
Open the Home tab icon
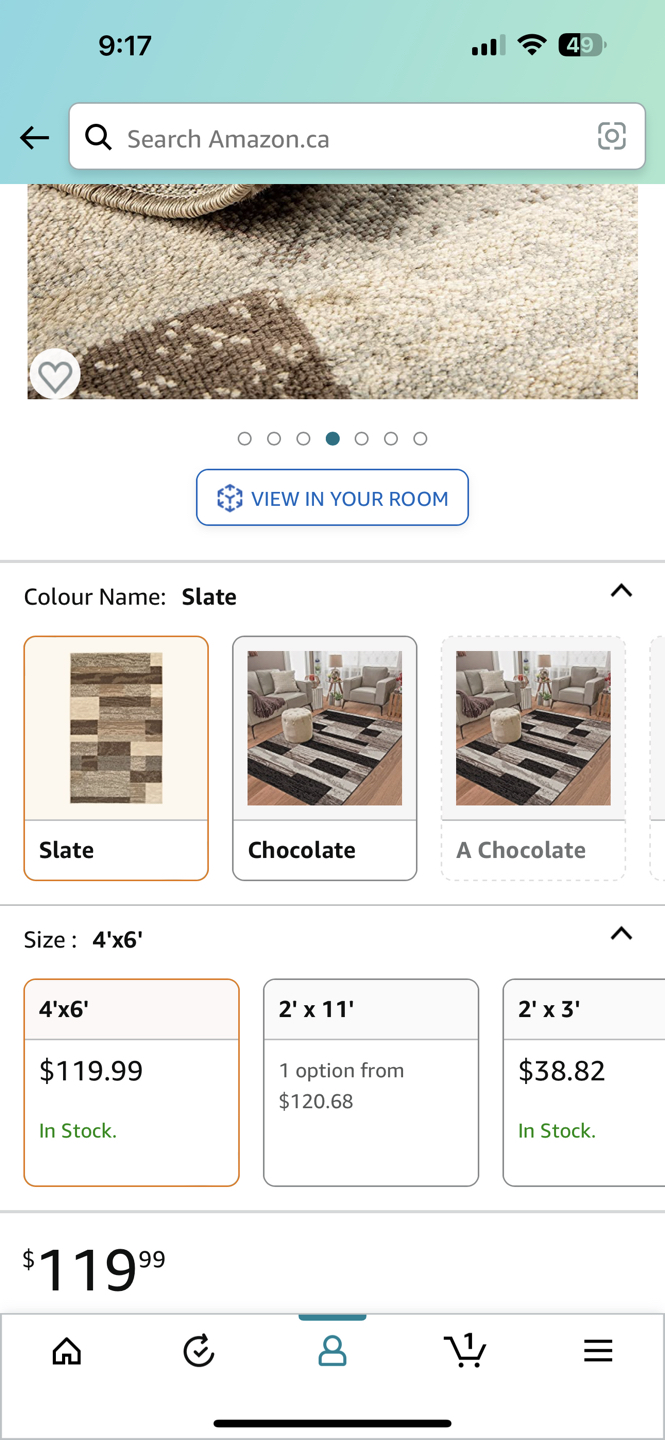coord(67,1352)
